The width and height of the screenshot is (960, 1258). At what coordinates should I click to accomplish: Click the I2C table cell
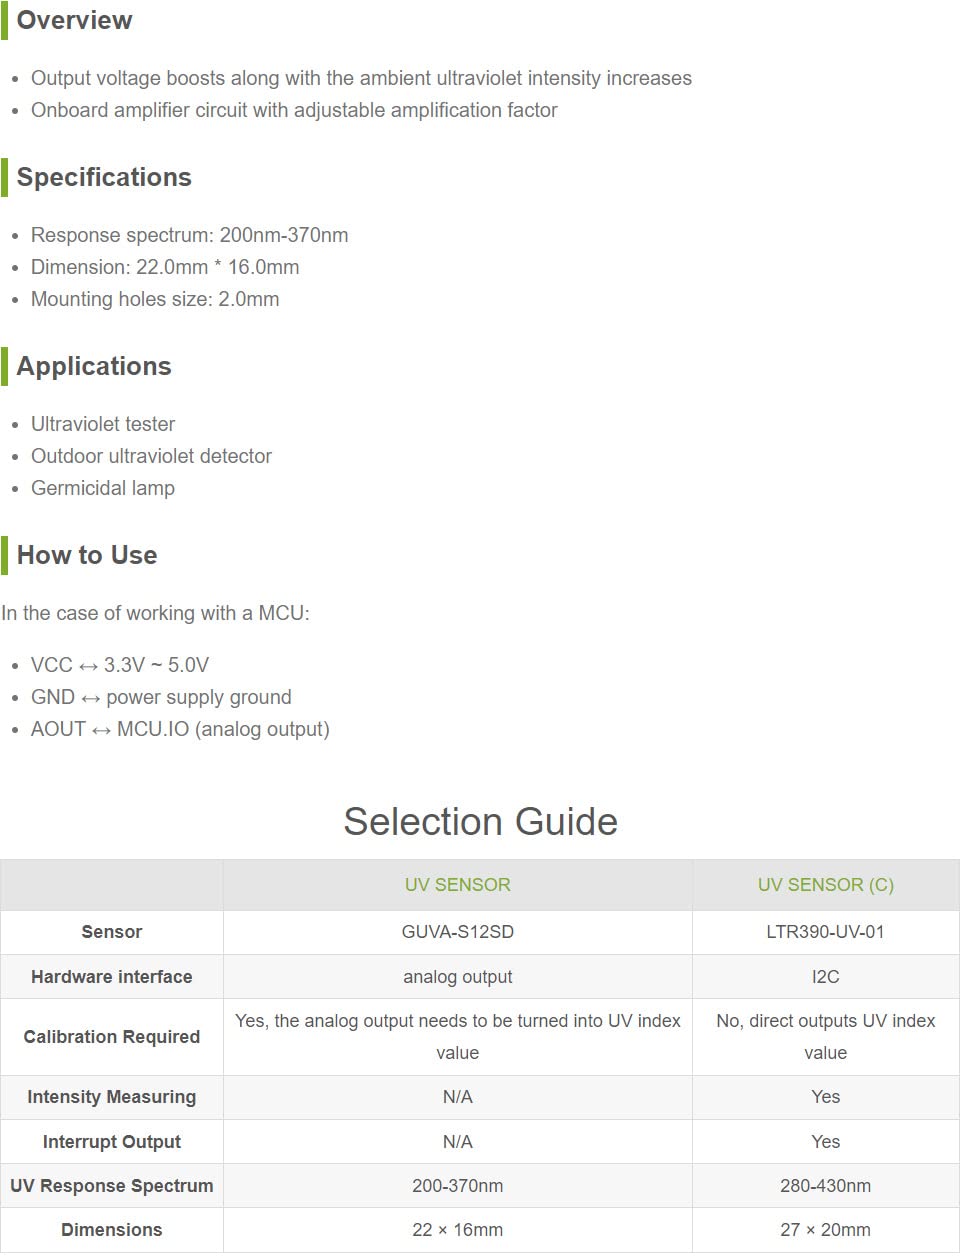point(825,977)
